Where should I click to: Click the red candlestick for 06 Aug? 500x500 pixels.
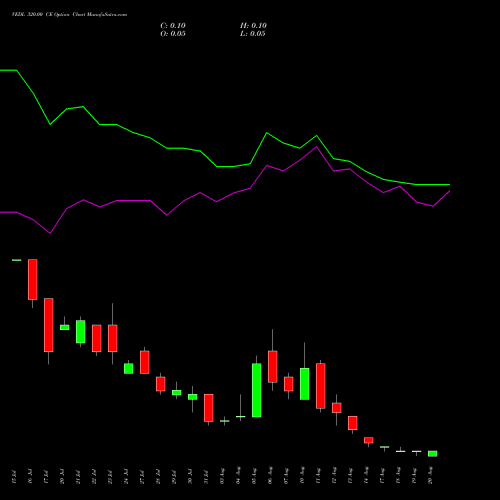click(273, 367)
